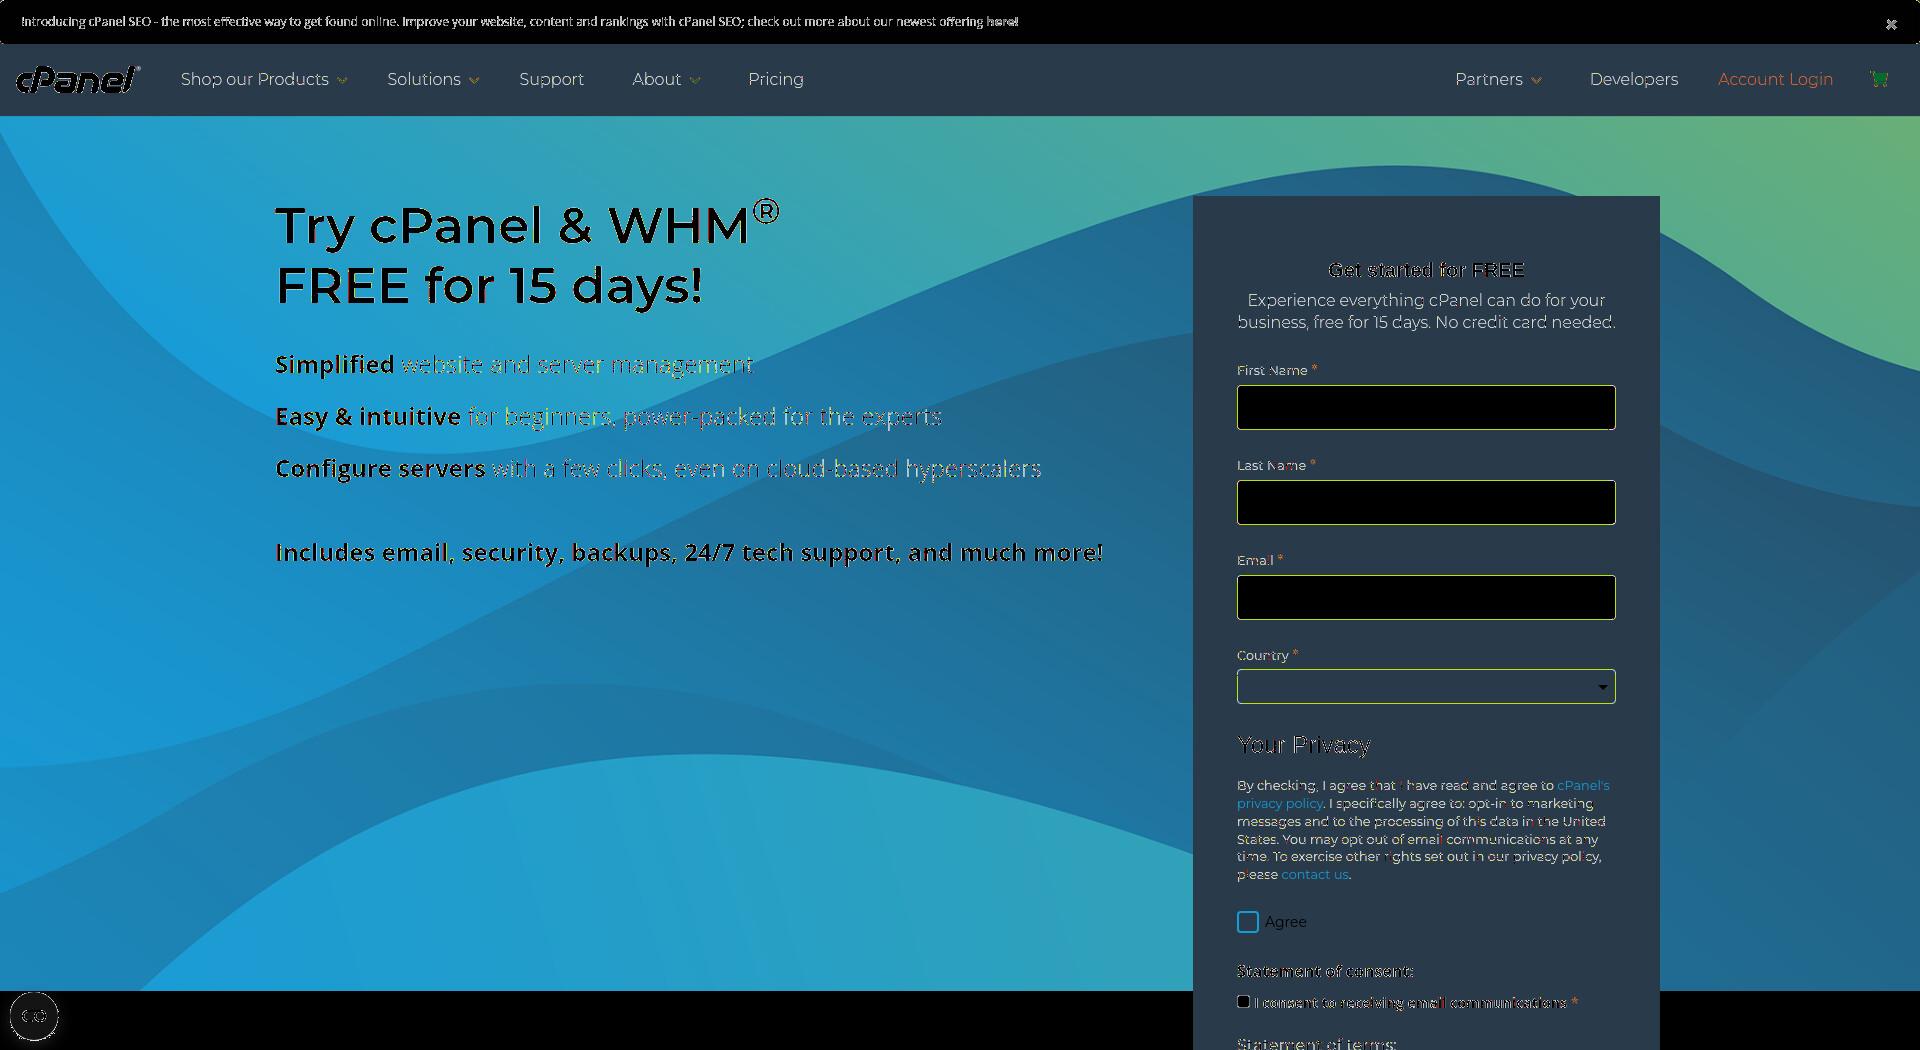The height and width of the screenshot is (1050, 1920).
Task: Focus the Last Name field
Action: tap(1426, 502)
